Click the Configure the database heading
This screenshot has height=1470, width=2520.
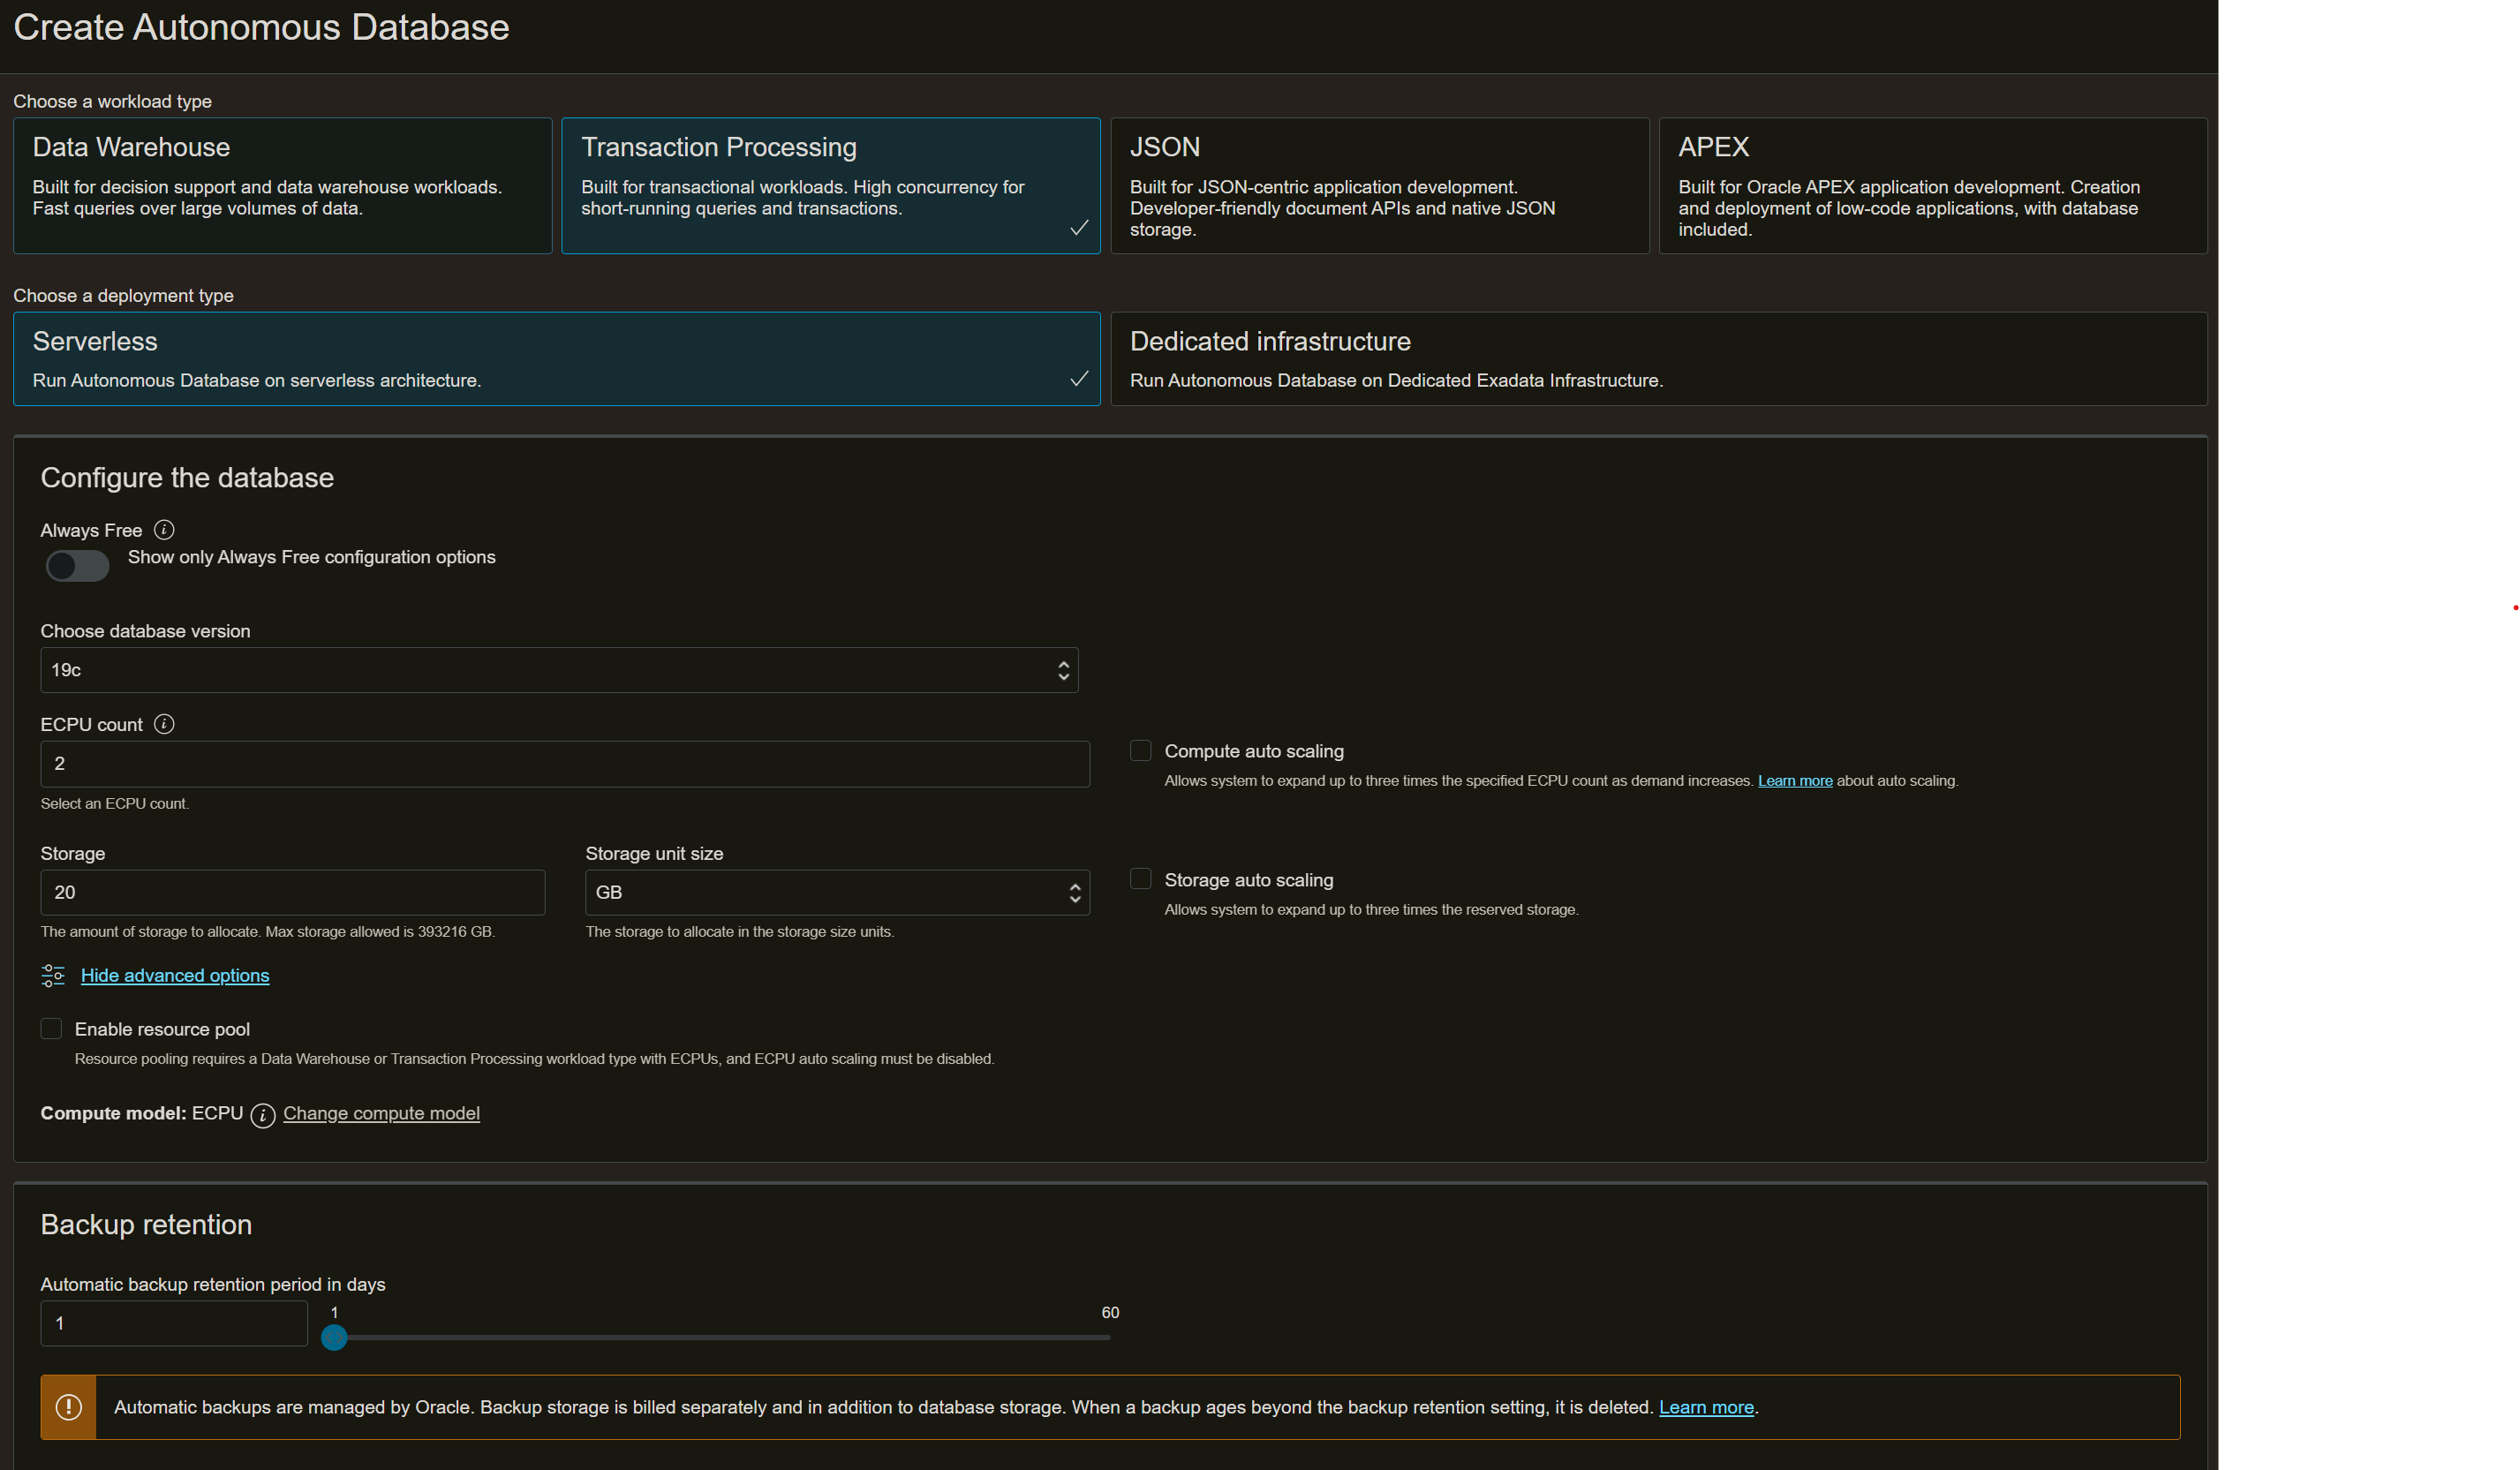(187, 478)
